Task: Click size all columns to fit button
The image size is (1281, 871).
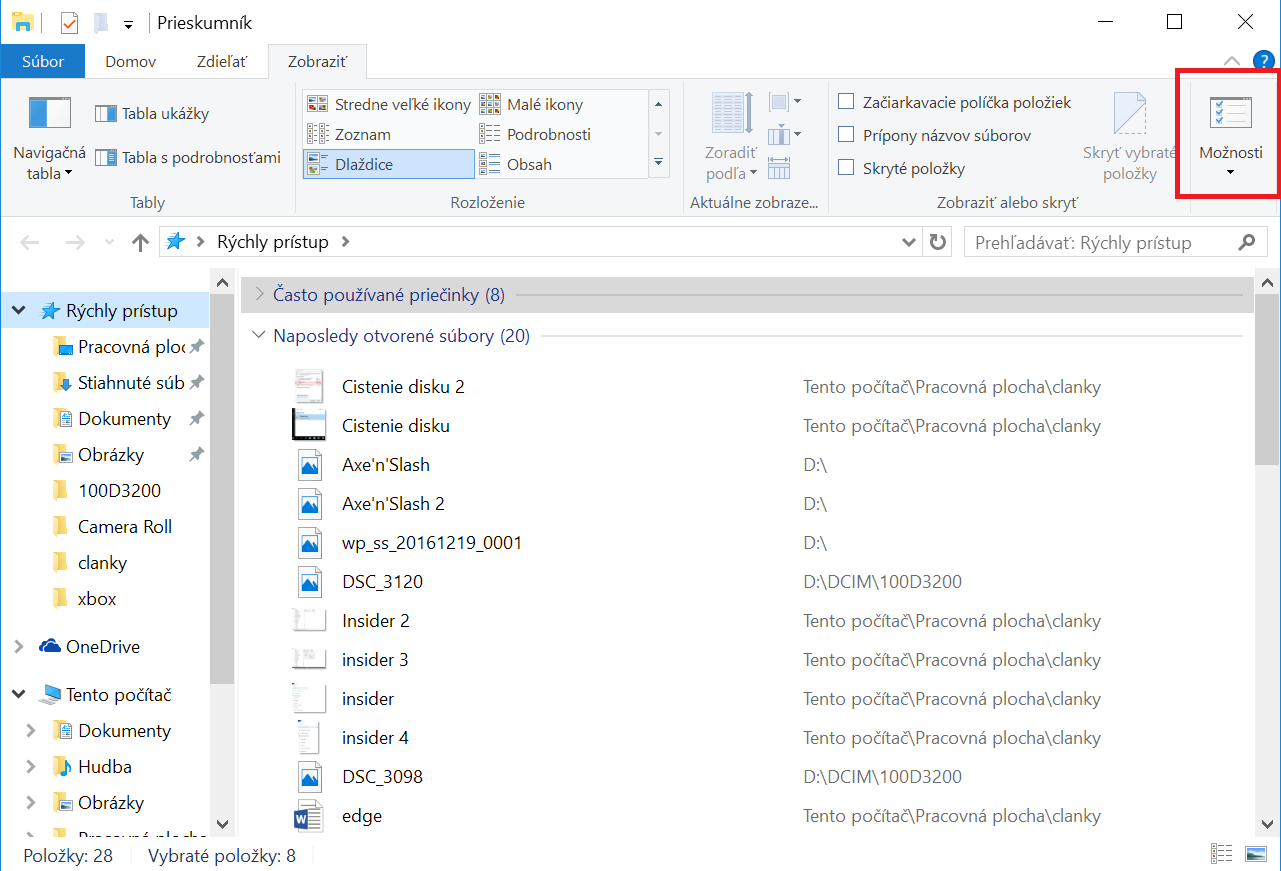Action: point(779,168)
